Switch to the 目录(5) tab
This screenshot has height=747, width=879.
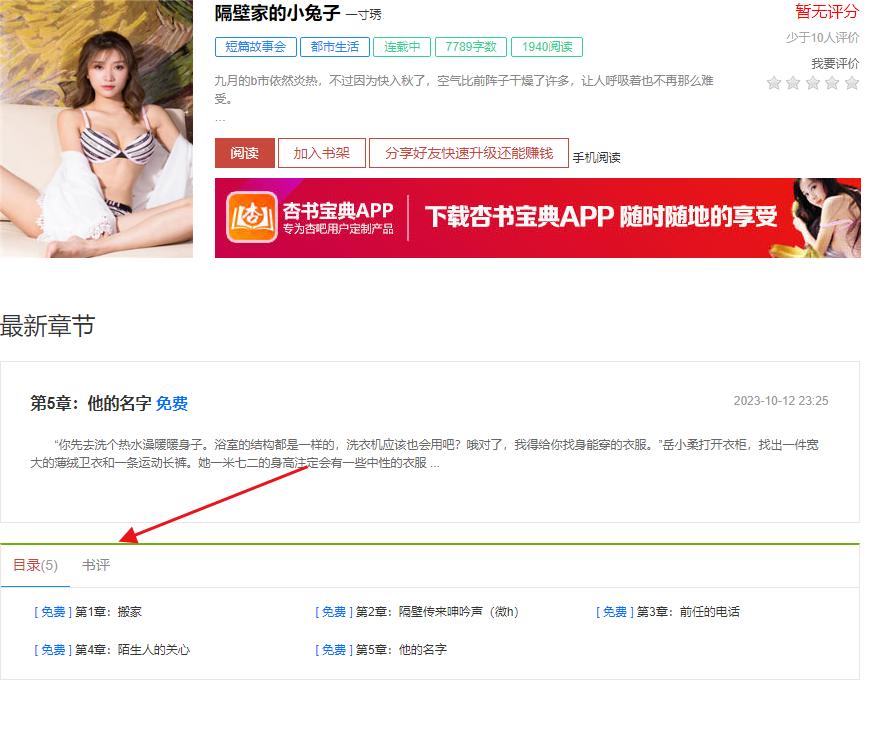35,565
